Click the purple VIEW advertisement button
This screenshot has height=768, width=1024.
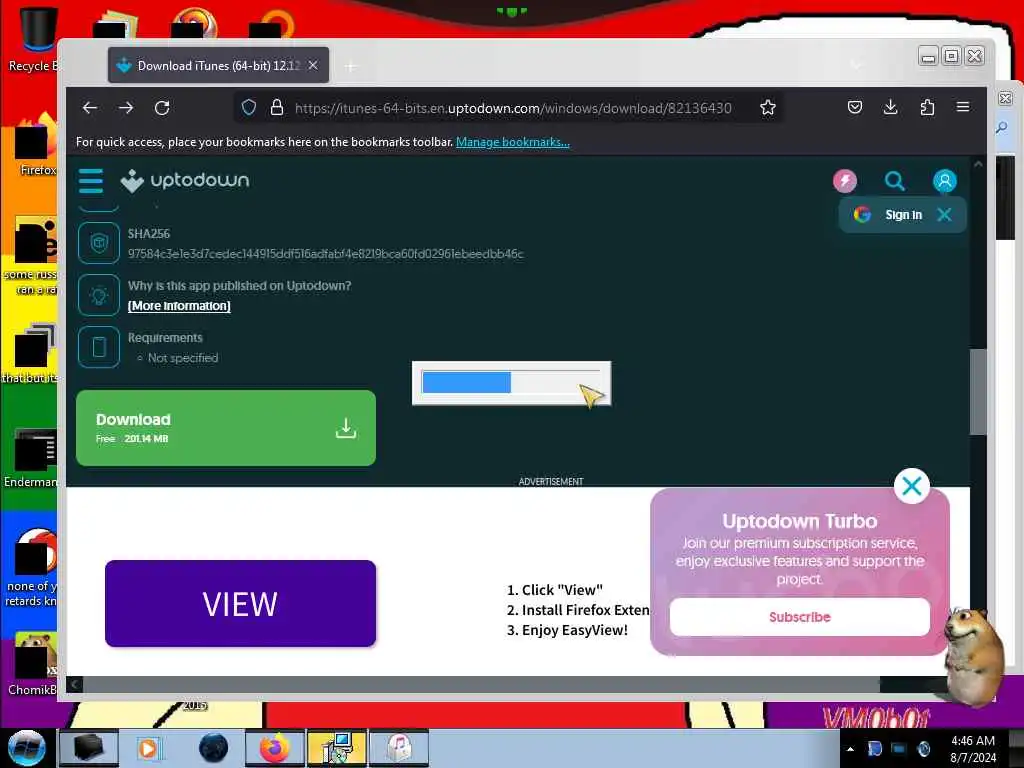point(240,603)
